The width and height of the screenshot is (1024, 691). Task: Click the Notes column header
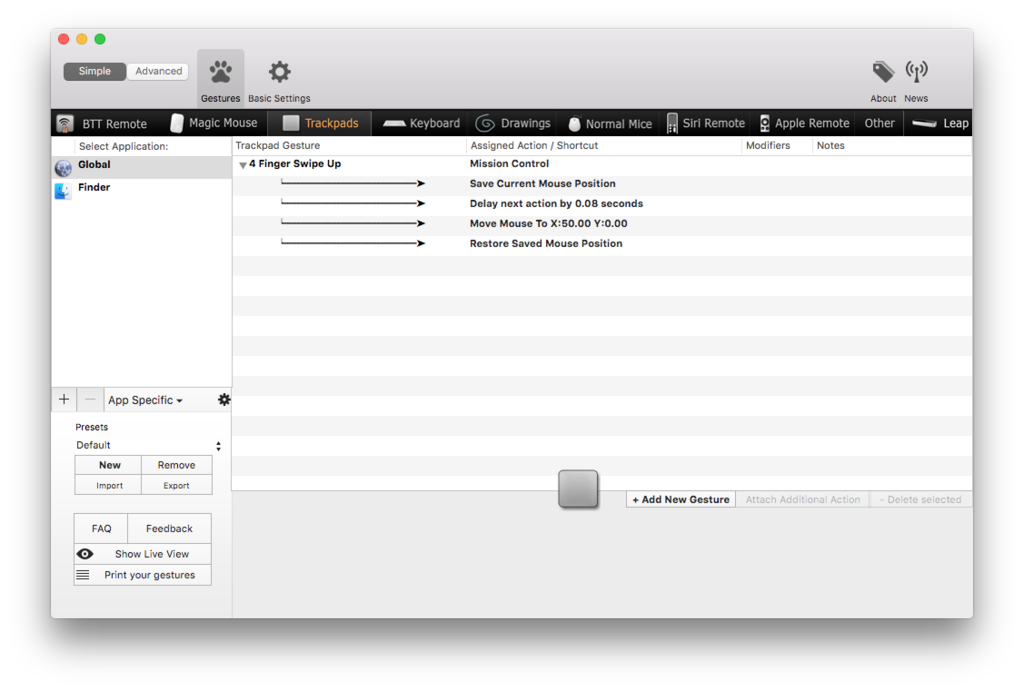point(892,146)
